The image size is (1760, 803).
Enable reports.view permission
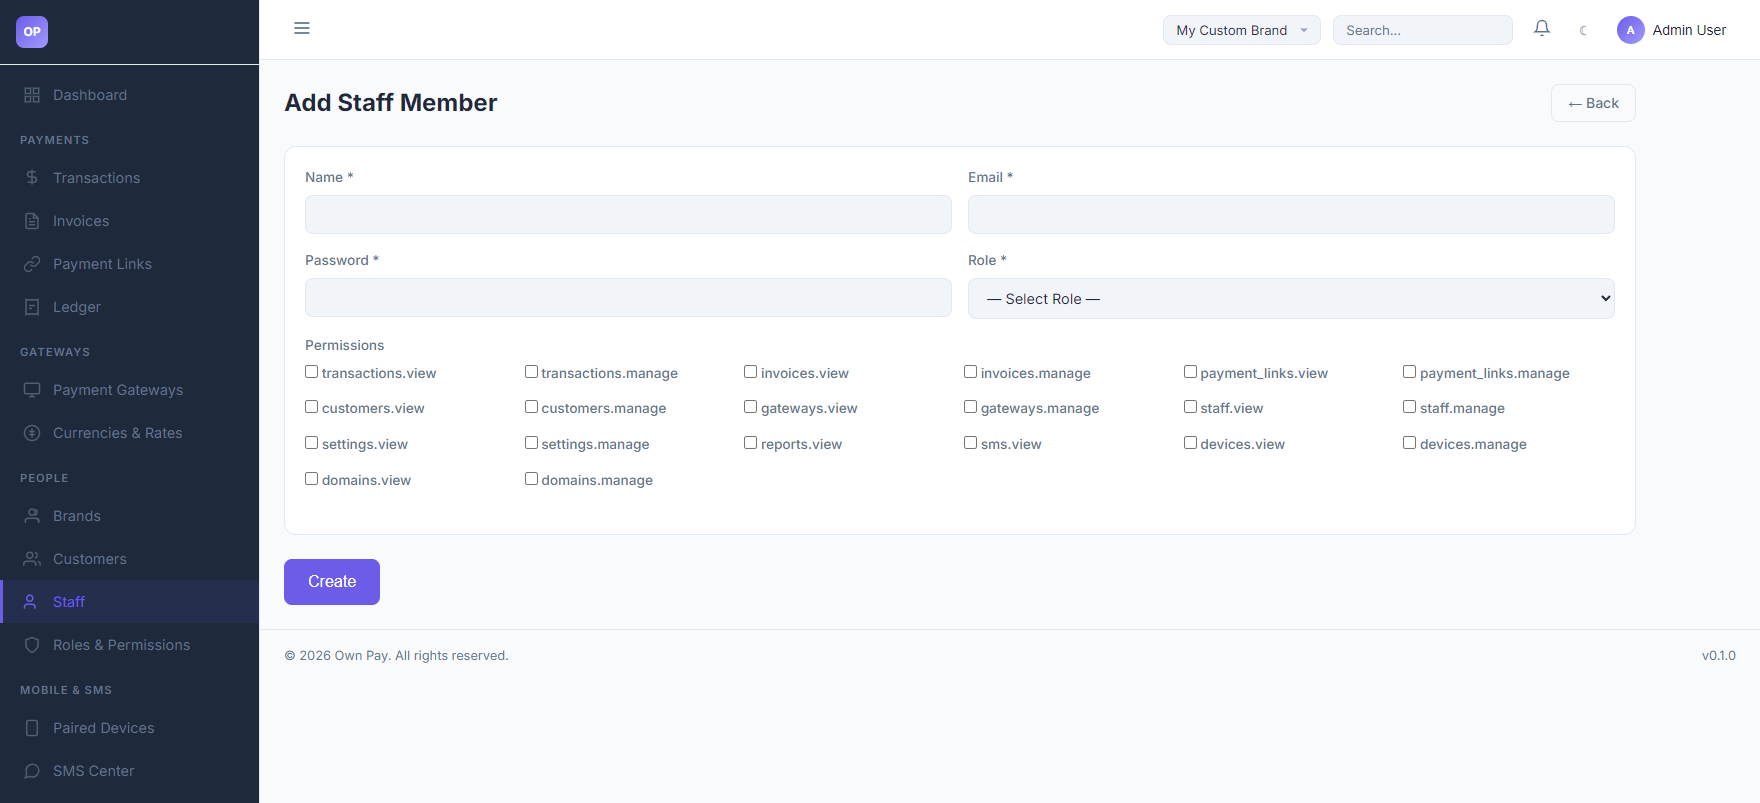point(751,443)
